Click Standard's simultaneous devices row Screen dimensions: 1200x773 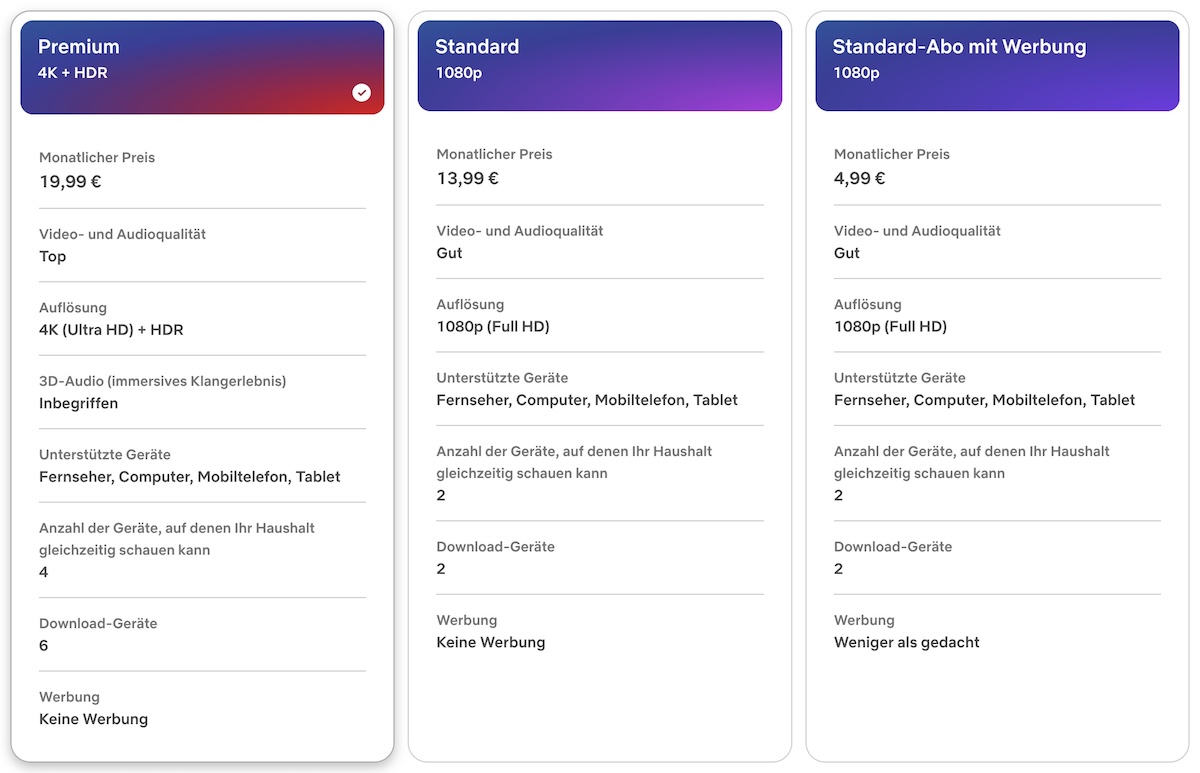[574, 473]
